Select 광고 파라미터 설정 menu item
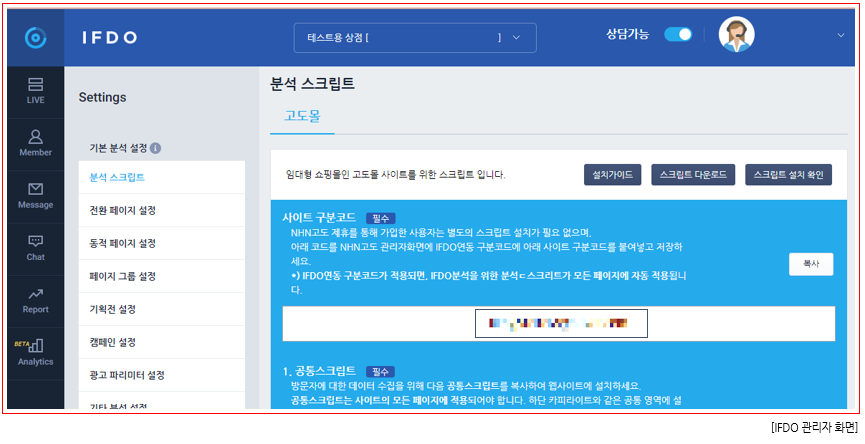 tap(162, 376)
